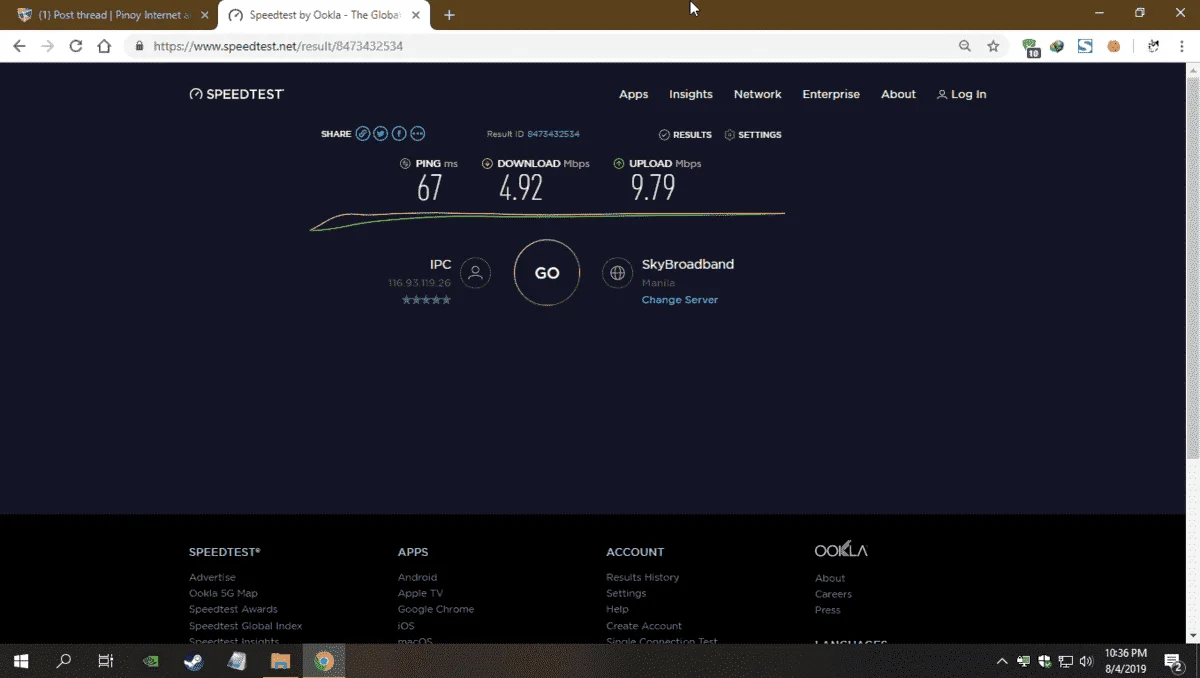
Task: Open the Results view
Action: coord(685,134)
